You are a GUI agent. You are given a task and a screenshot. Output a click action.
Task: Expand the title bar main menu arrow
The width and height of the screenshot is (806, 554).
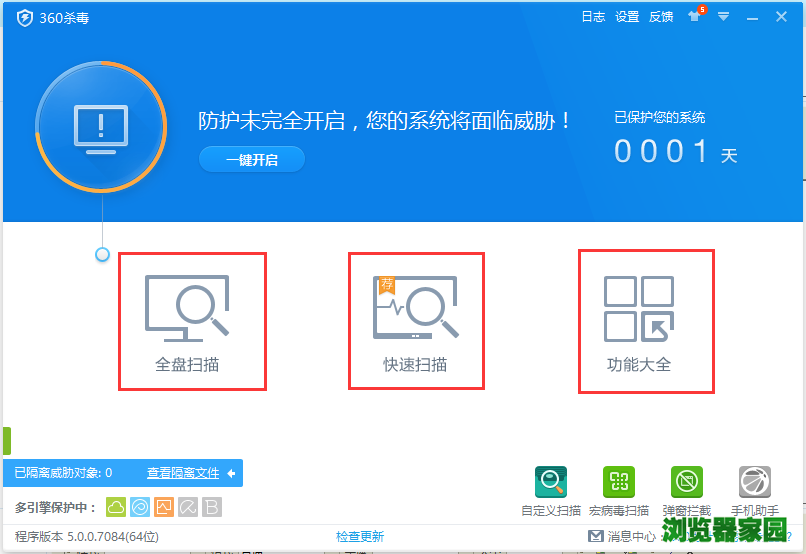(x=723, y=17)
